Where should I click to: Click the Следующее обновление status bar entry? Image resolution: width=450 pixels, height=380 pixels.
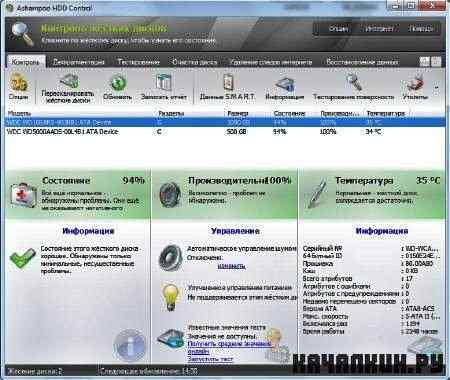click(x=149, y=371)
